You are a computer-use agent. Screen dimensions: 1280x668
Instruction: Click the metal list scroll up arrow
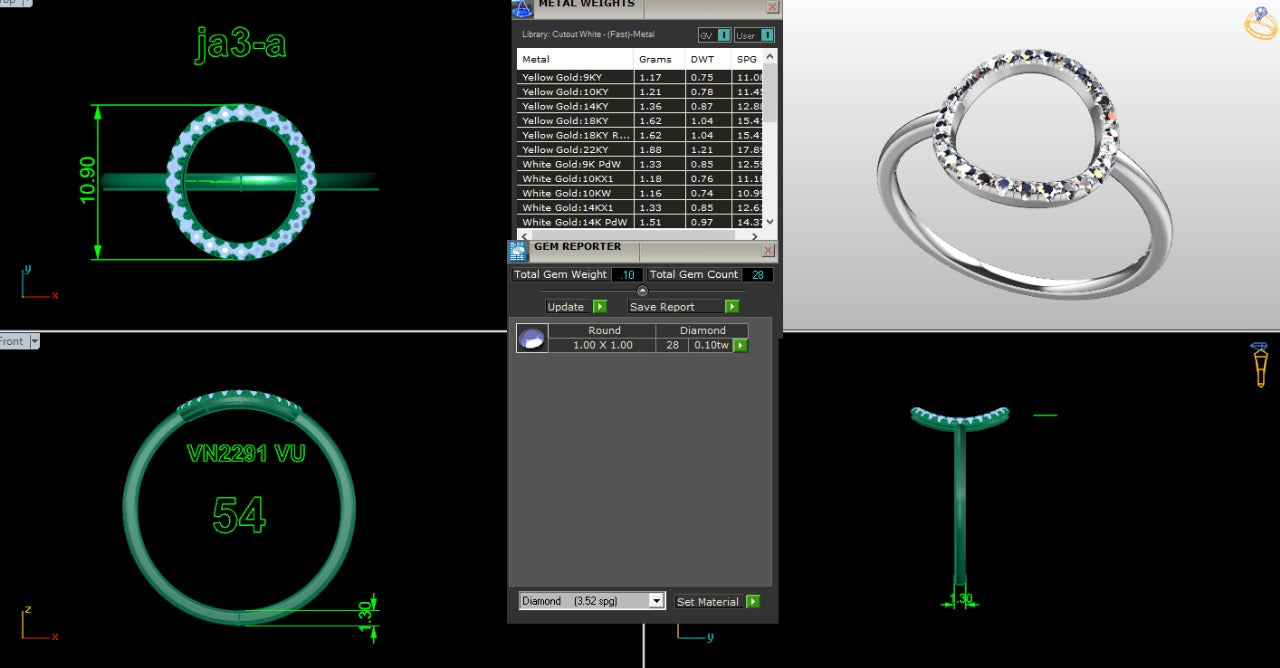769,56
